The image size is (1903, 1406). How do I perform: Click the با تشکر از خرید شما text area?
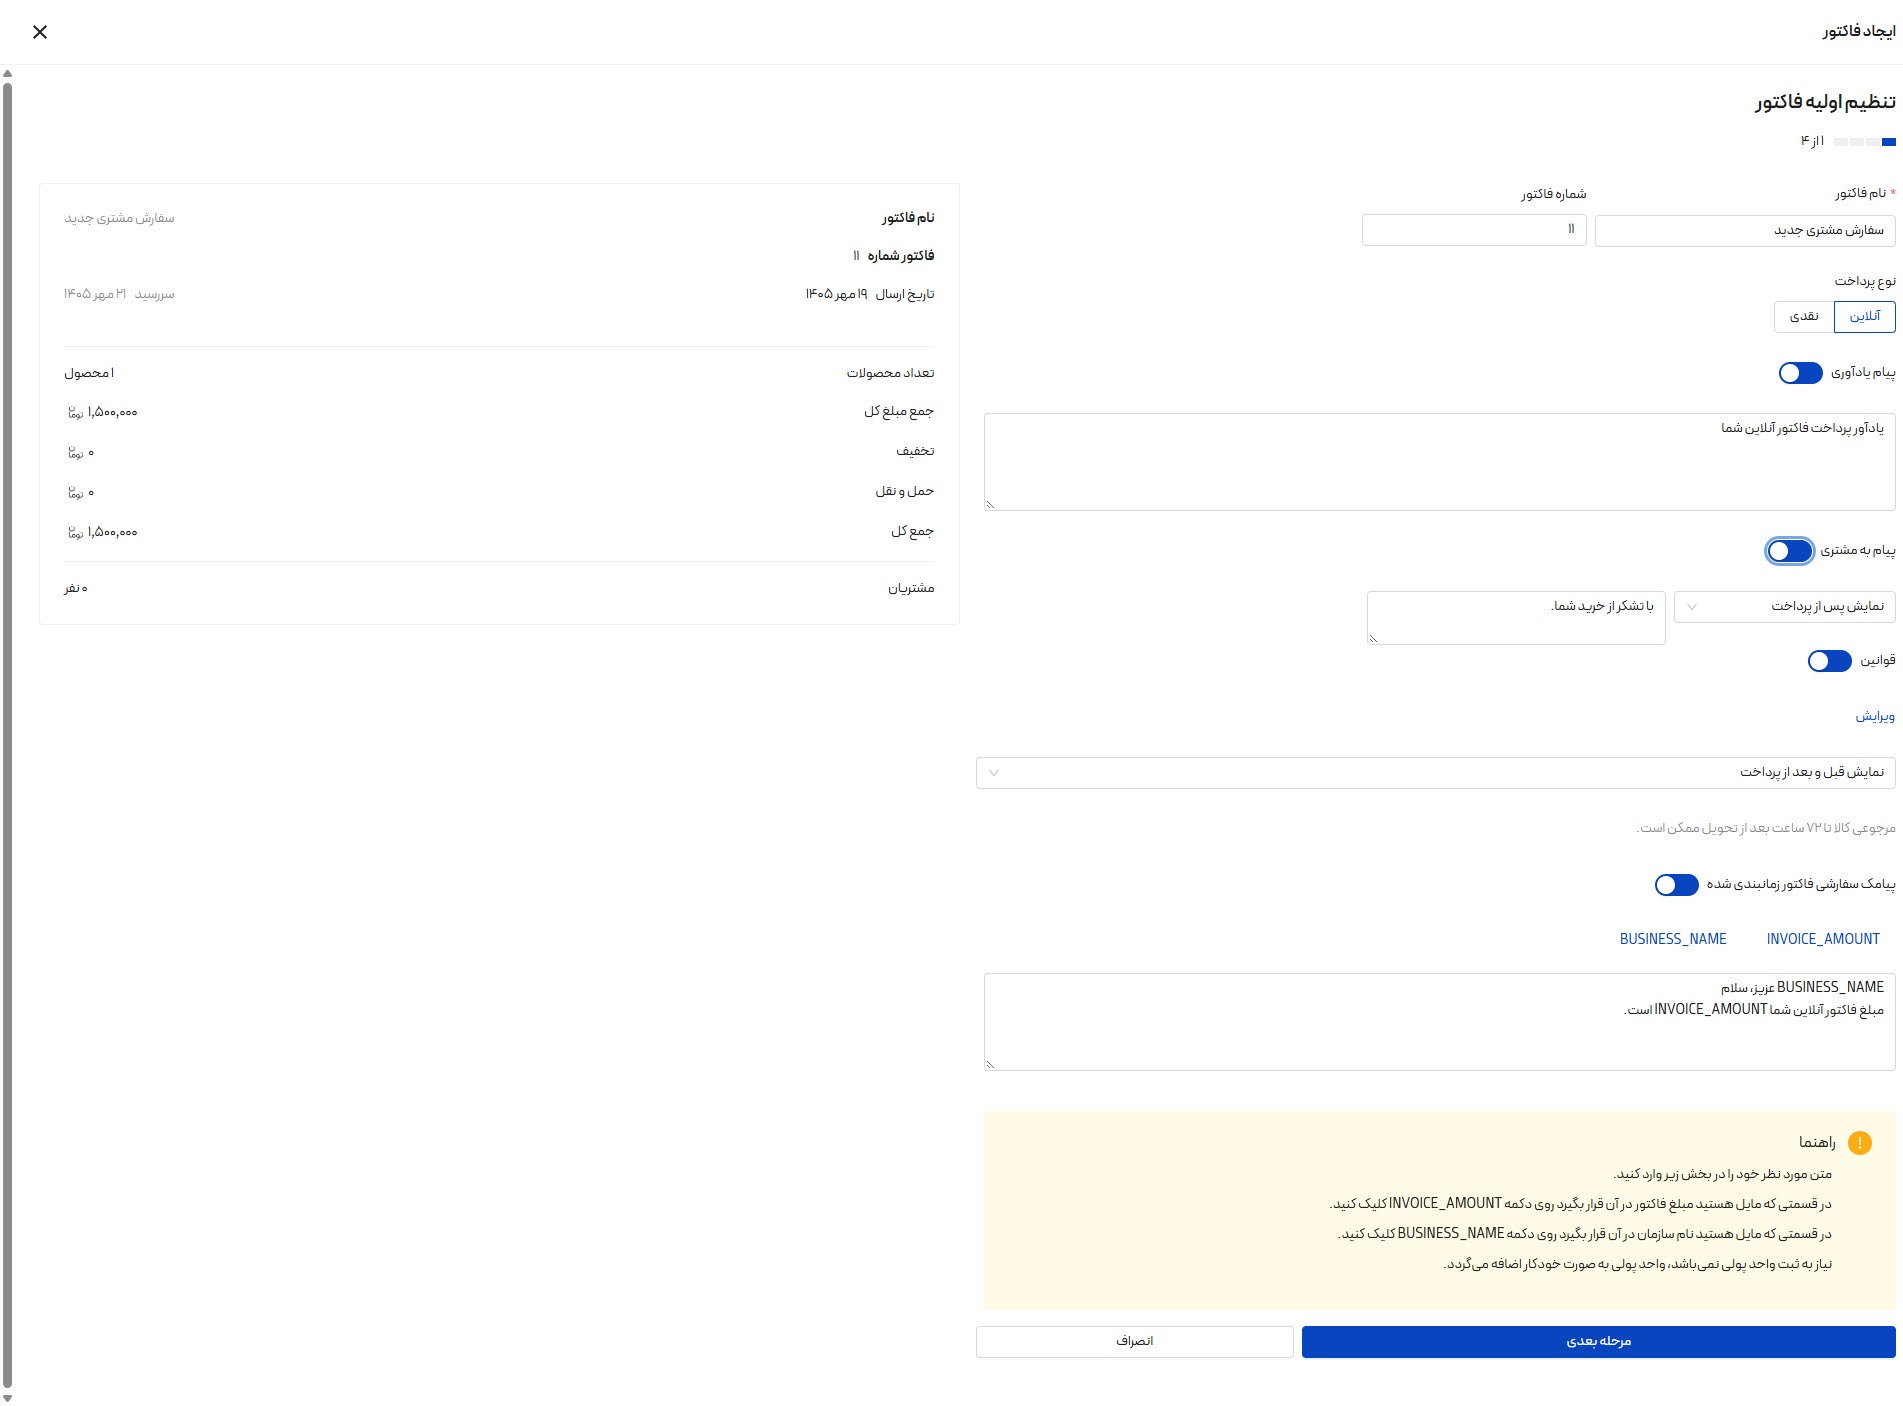coord(1516,618)
